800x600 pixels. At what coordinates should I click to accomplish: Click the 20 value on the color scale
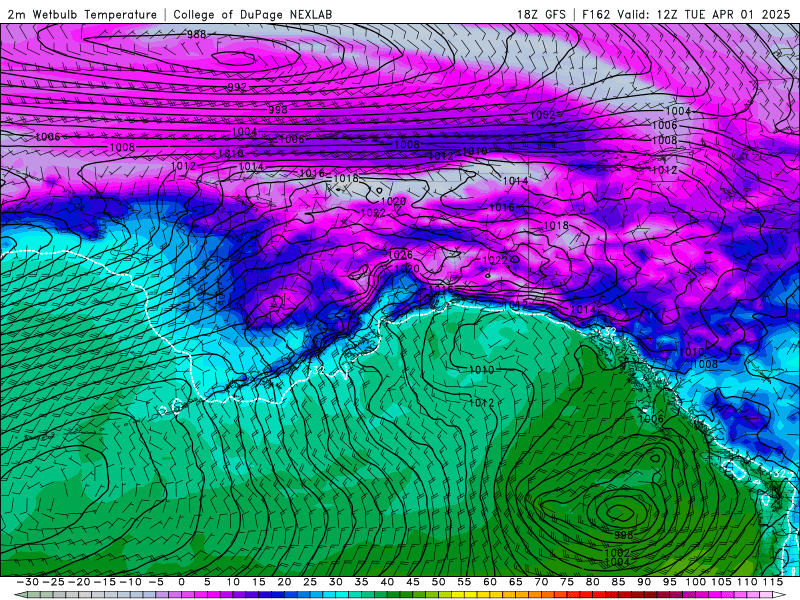tap(284, 582)
